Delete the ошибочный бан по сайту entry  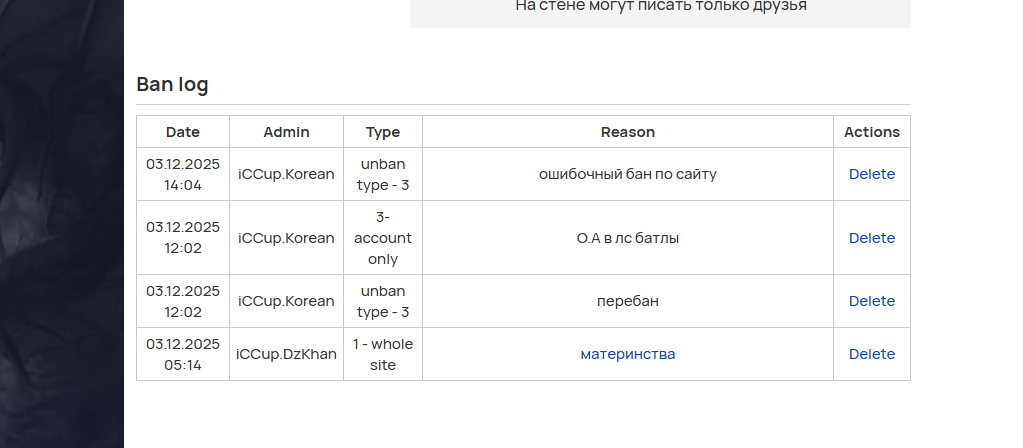(871, 174)
